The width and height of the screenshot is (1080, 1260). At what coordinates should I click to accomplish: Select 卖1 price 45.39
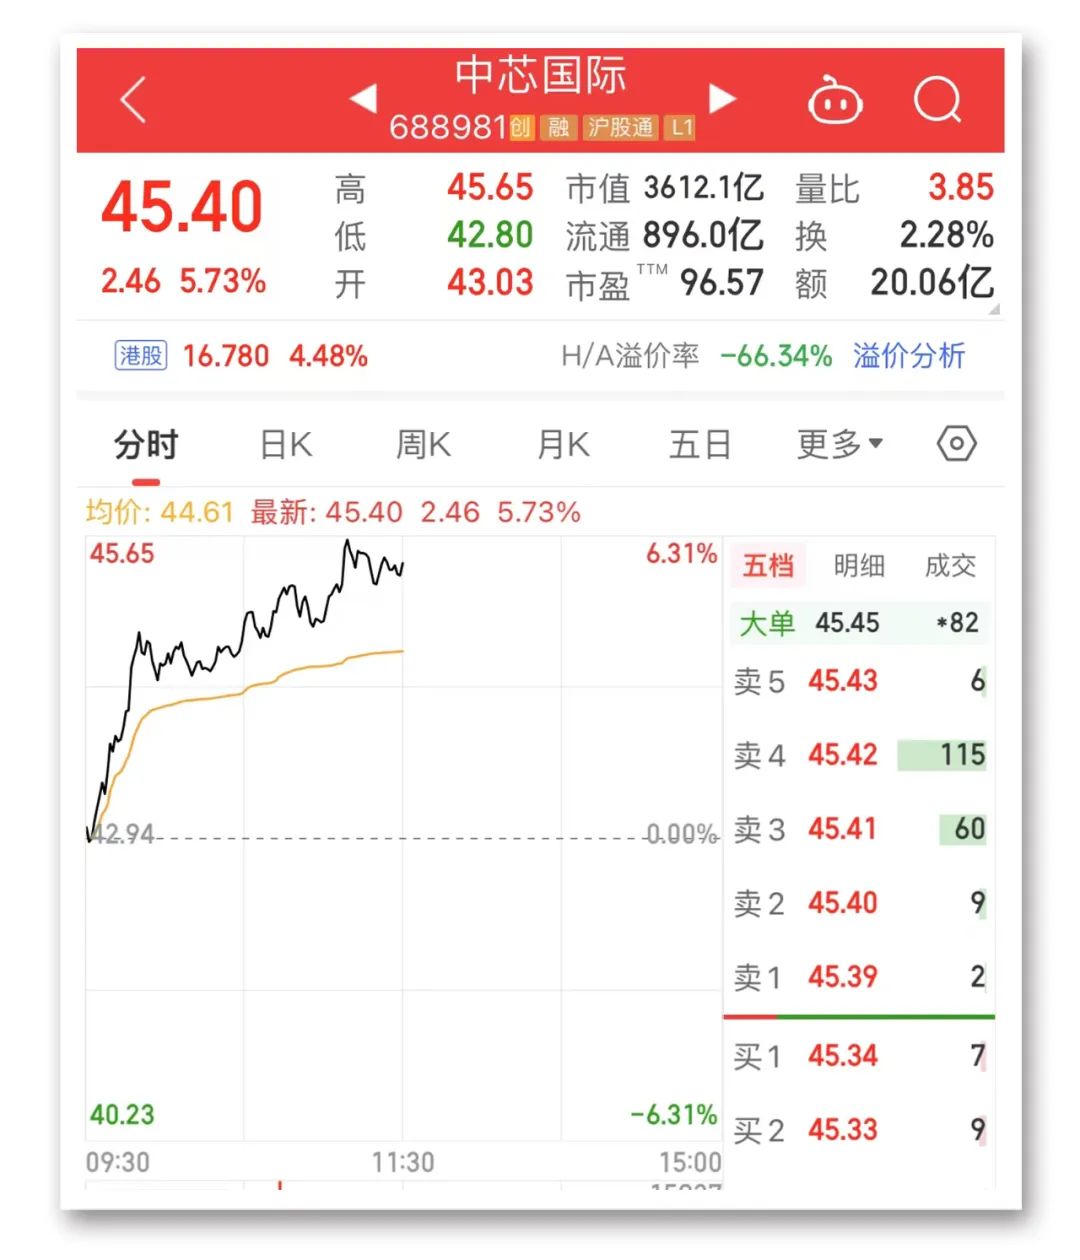click(x=842, y=976)
